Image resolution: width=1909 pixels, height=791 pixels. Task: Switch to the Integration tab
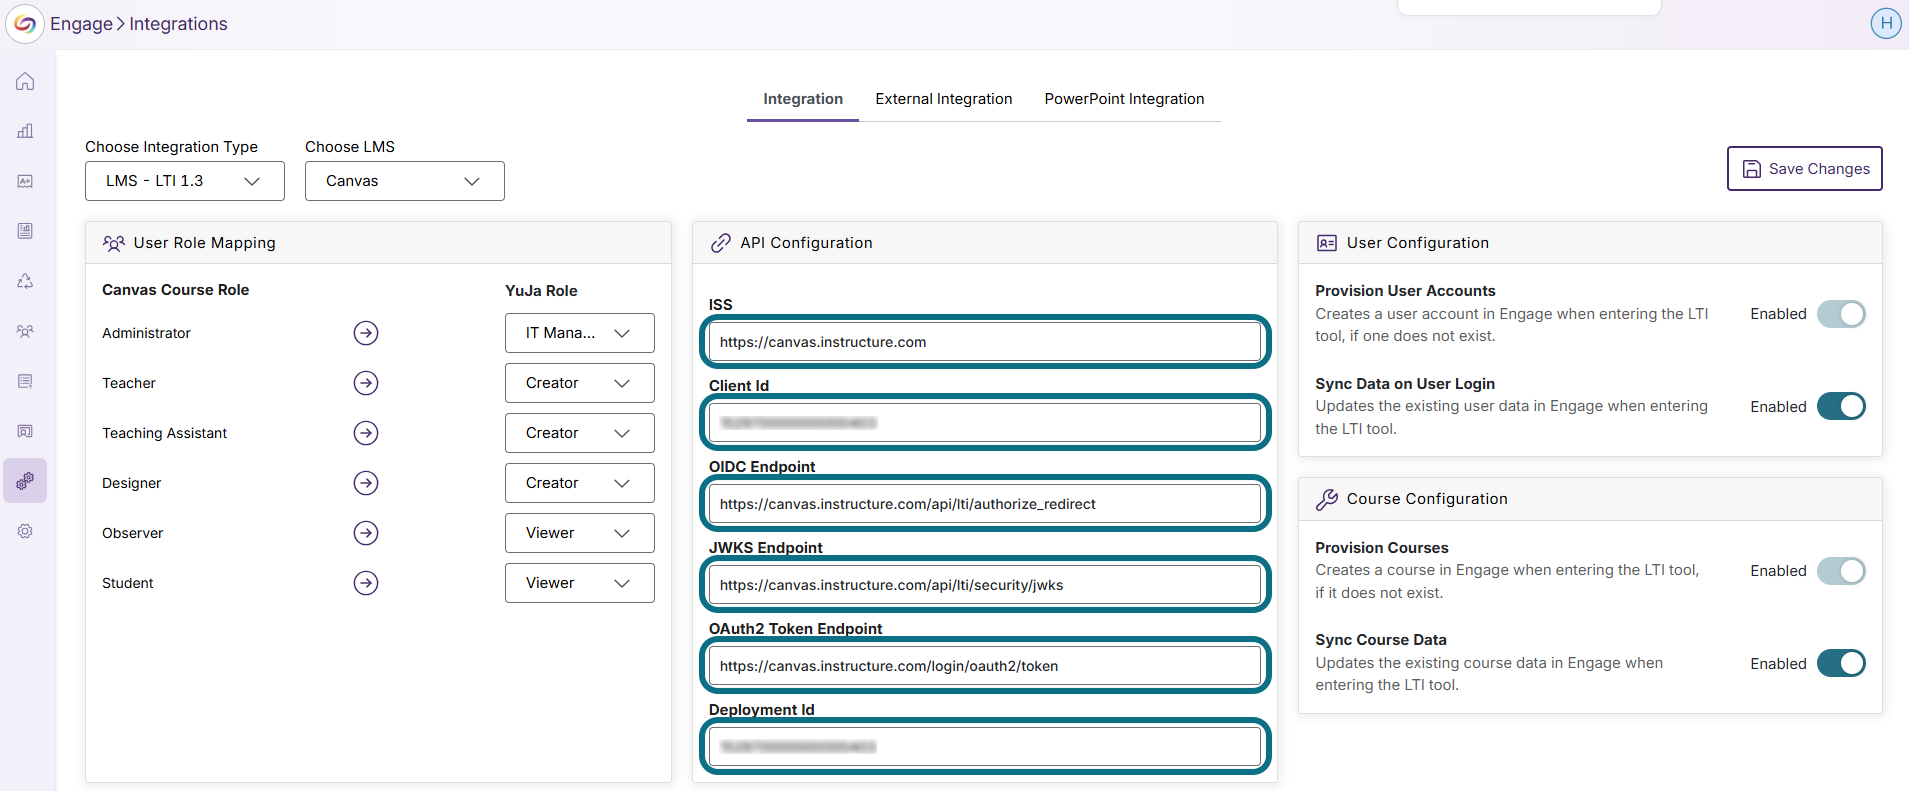(803, 99)
